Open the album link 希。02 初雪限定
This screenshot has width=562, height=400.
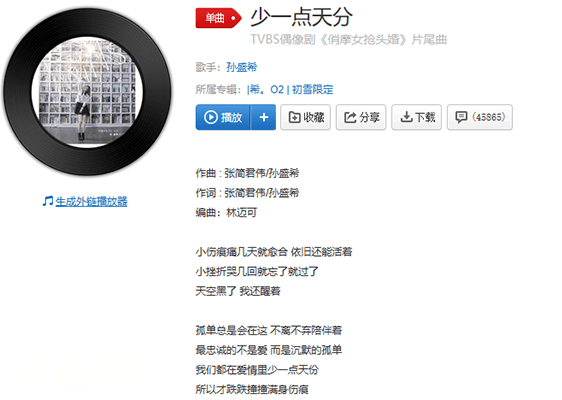(290, 89)
